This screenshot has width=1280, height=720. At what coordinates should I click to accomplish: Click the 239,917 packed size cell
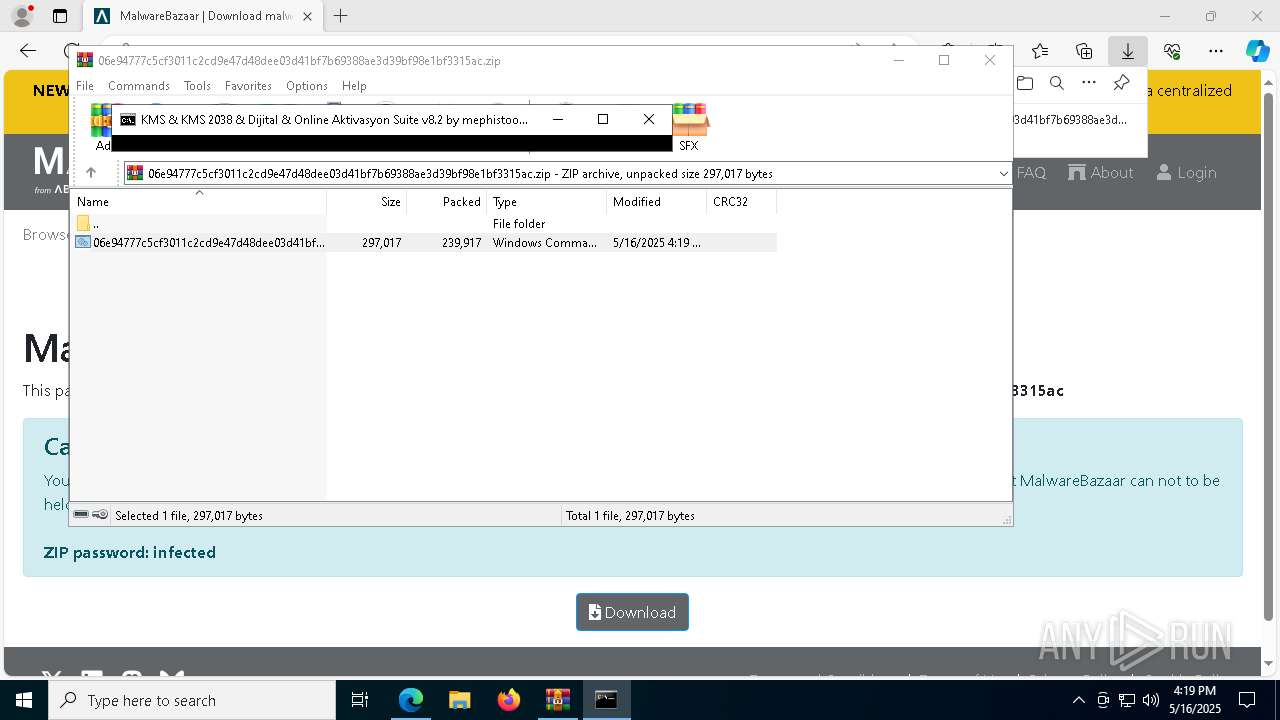click(462, 243)
